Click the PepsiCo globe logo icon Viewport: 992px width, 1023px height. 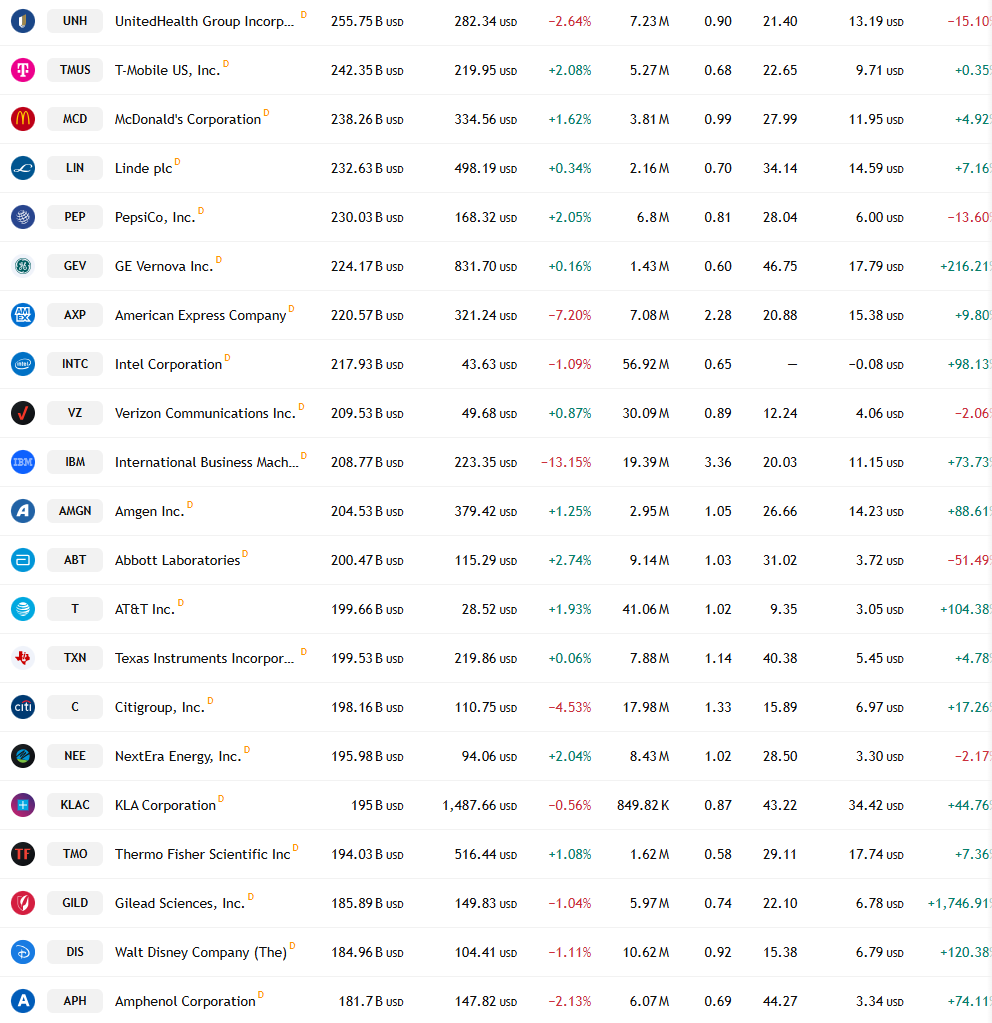pos(23,217)
